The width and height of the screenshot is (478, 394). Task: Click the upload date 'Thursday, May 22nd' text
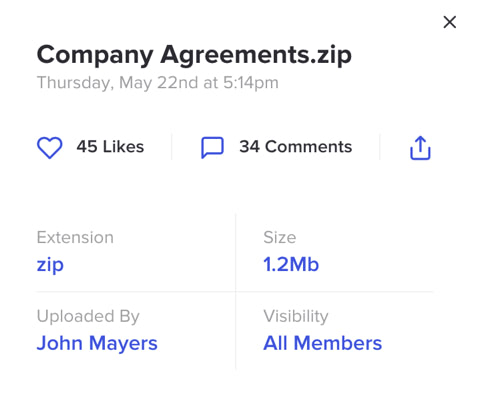110,83
